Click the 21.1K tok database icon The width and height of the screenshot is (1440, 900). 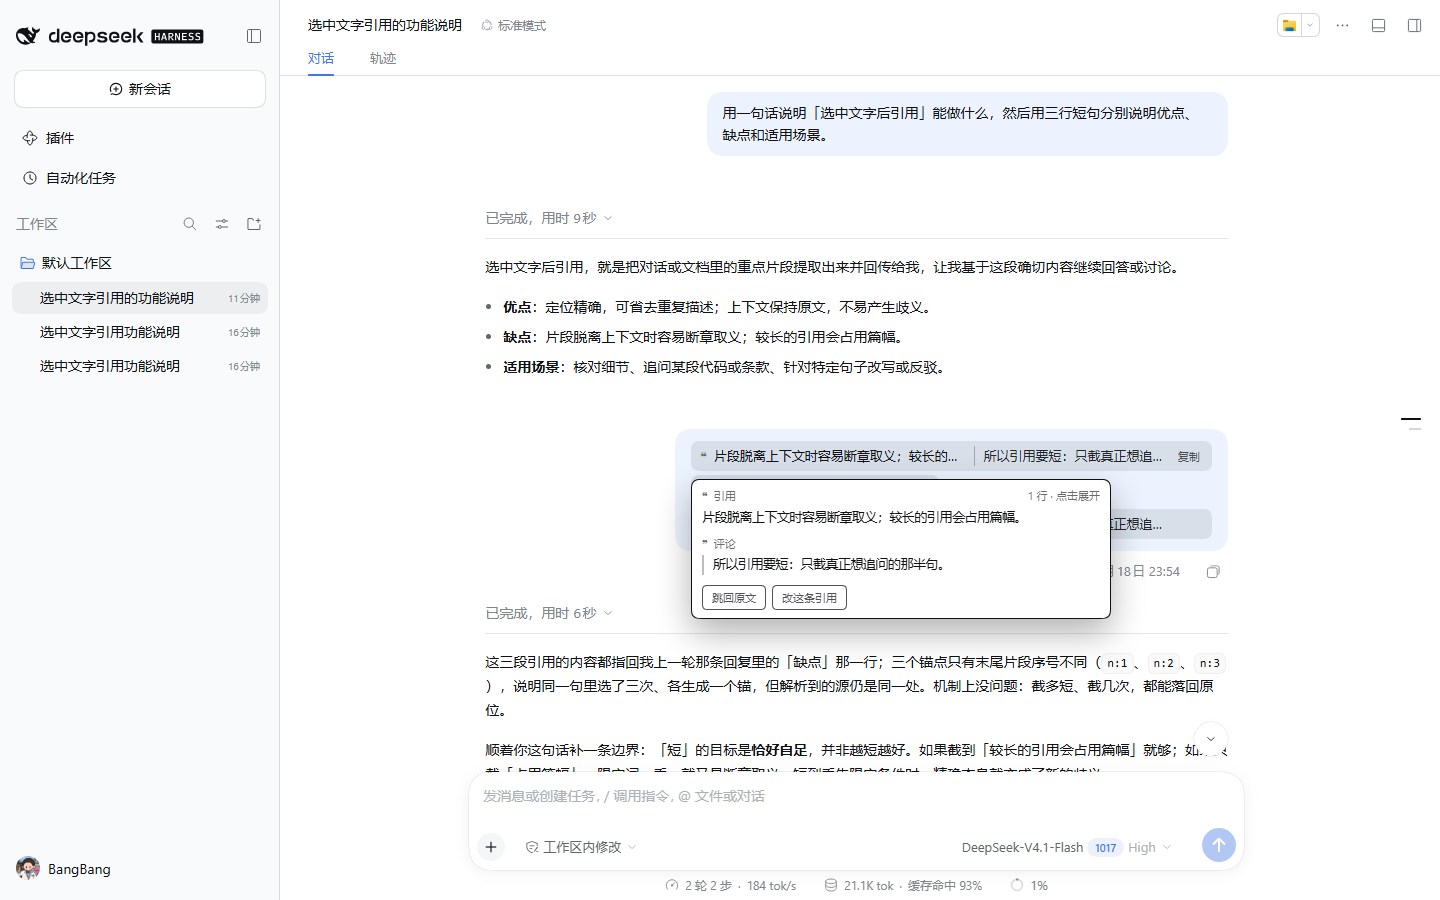(x=831, y=885)
